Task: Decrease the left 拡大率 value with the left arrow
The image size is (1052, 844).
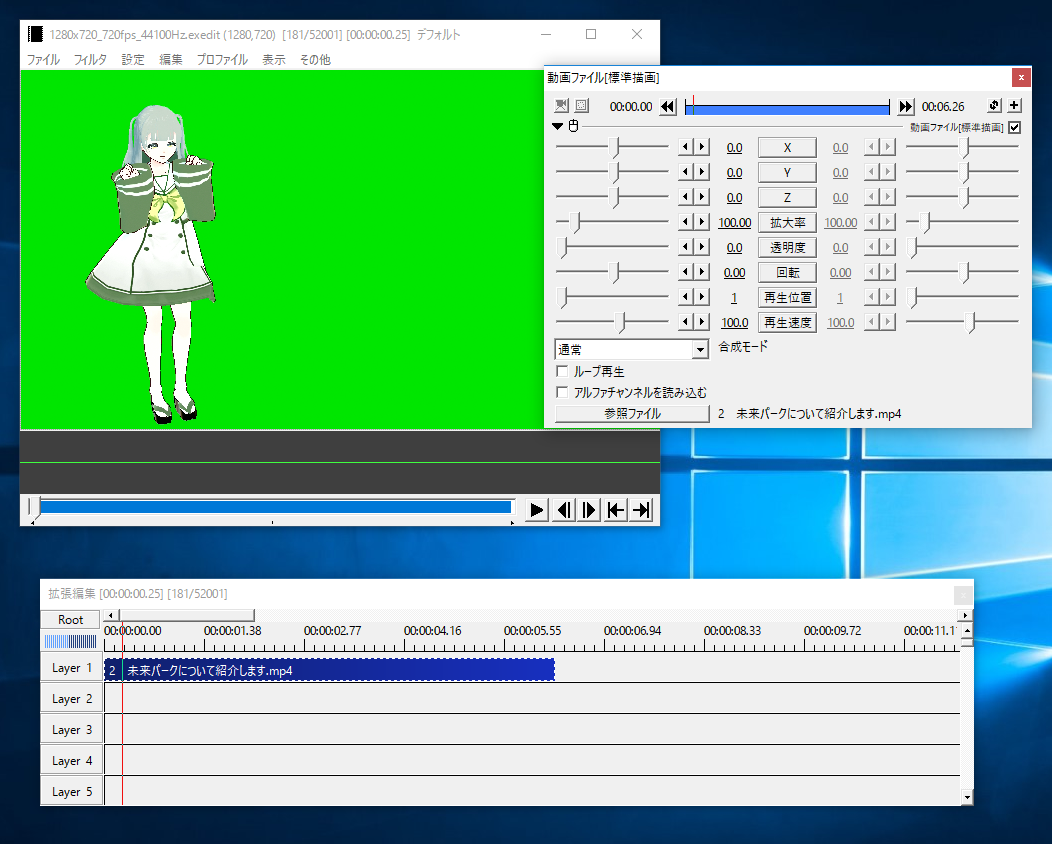Action: point(685,221)
